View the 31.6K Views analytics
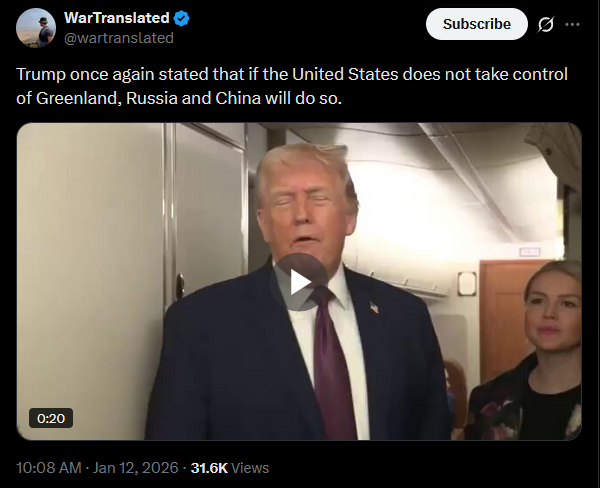This screenshot has width=600, height=488. (230, 468)
